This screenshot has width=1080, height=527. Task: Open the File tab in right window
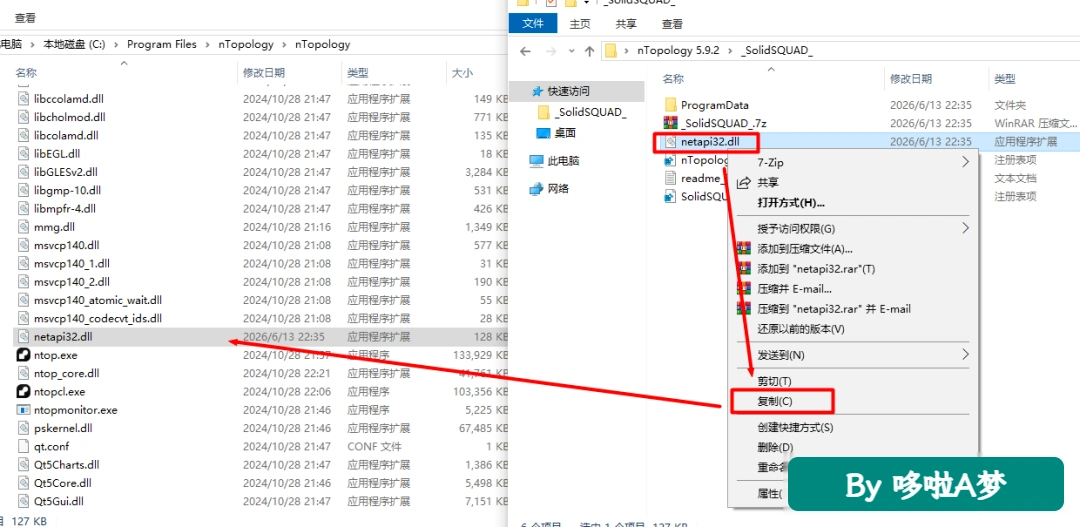click(533, 23)
